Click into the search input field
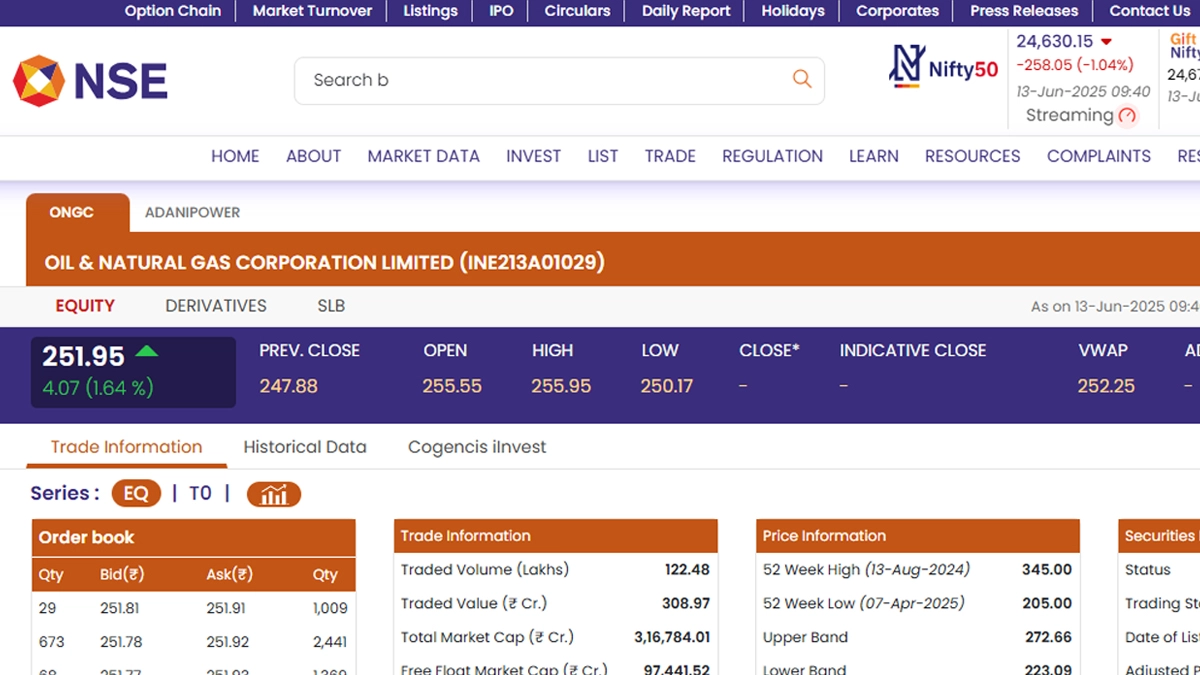The image size is (1200, 675). pyautogui.click(x=540, y=80)
